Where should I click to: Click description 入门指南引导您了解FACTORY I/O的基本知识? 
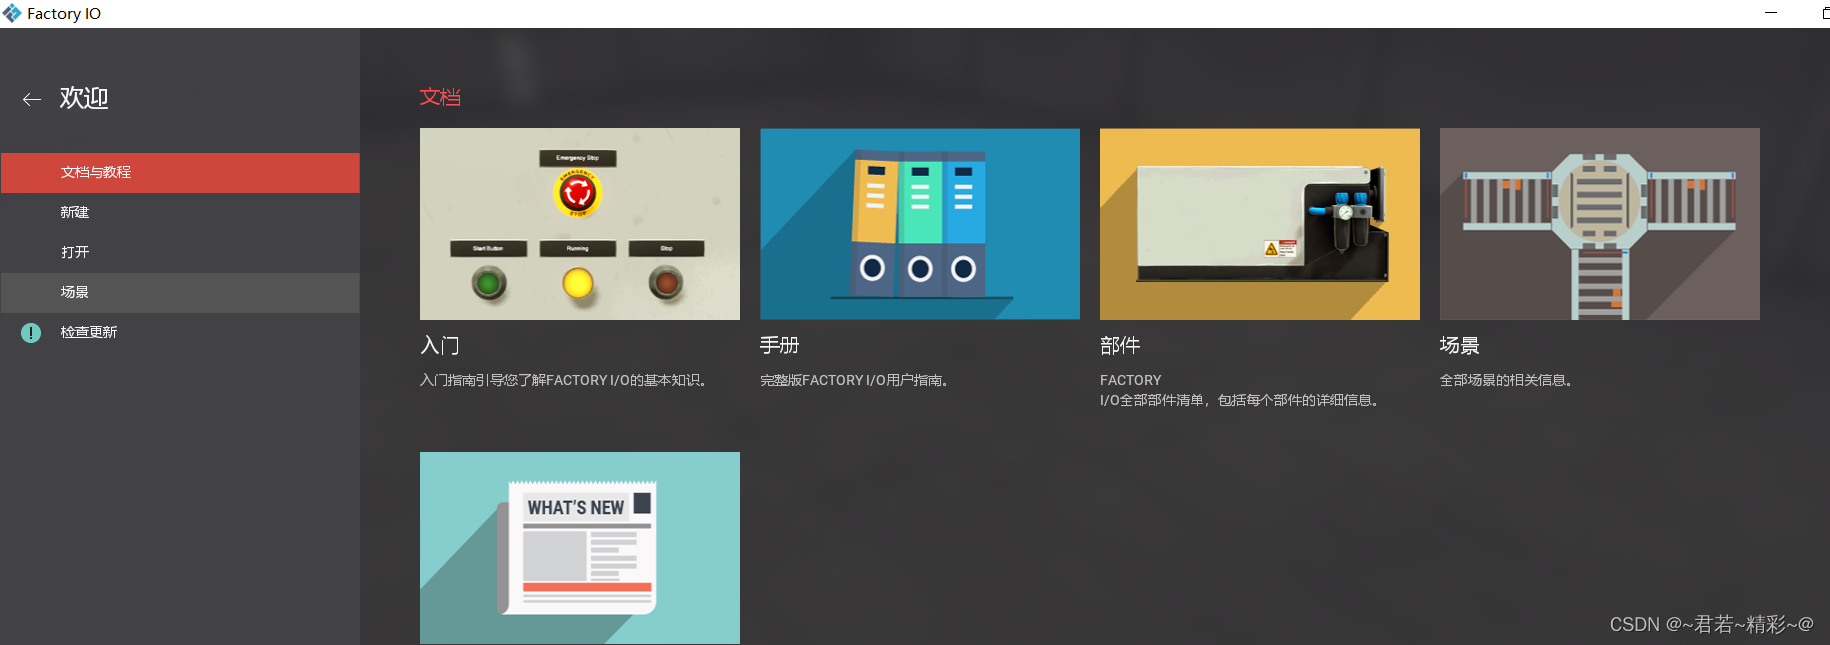pyautogui.click(x=566, y=381)
